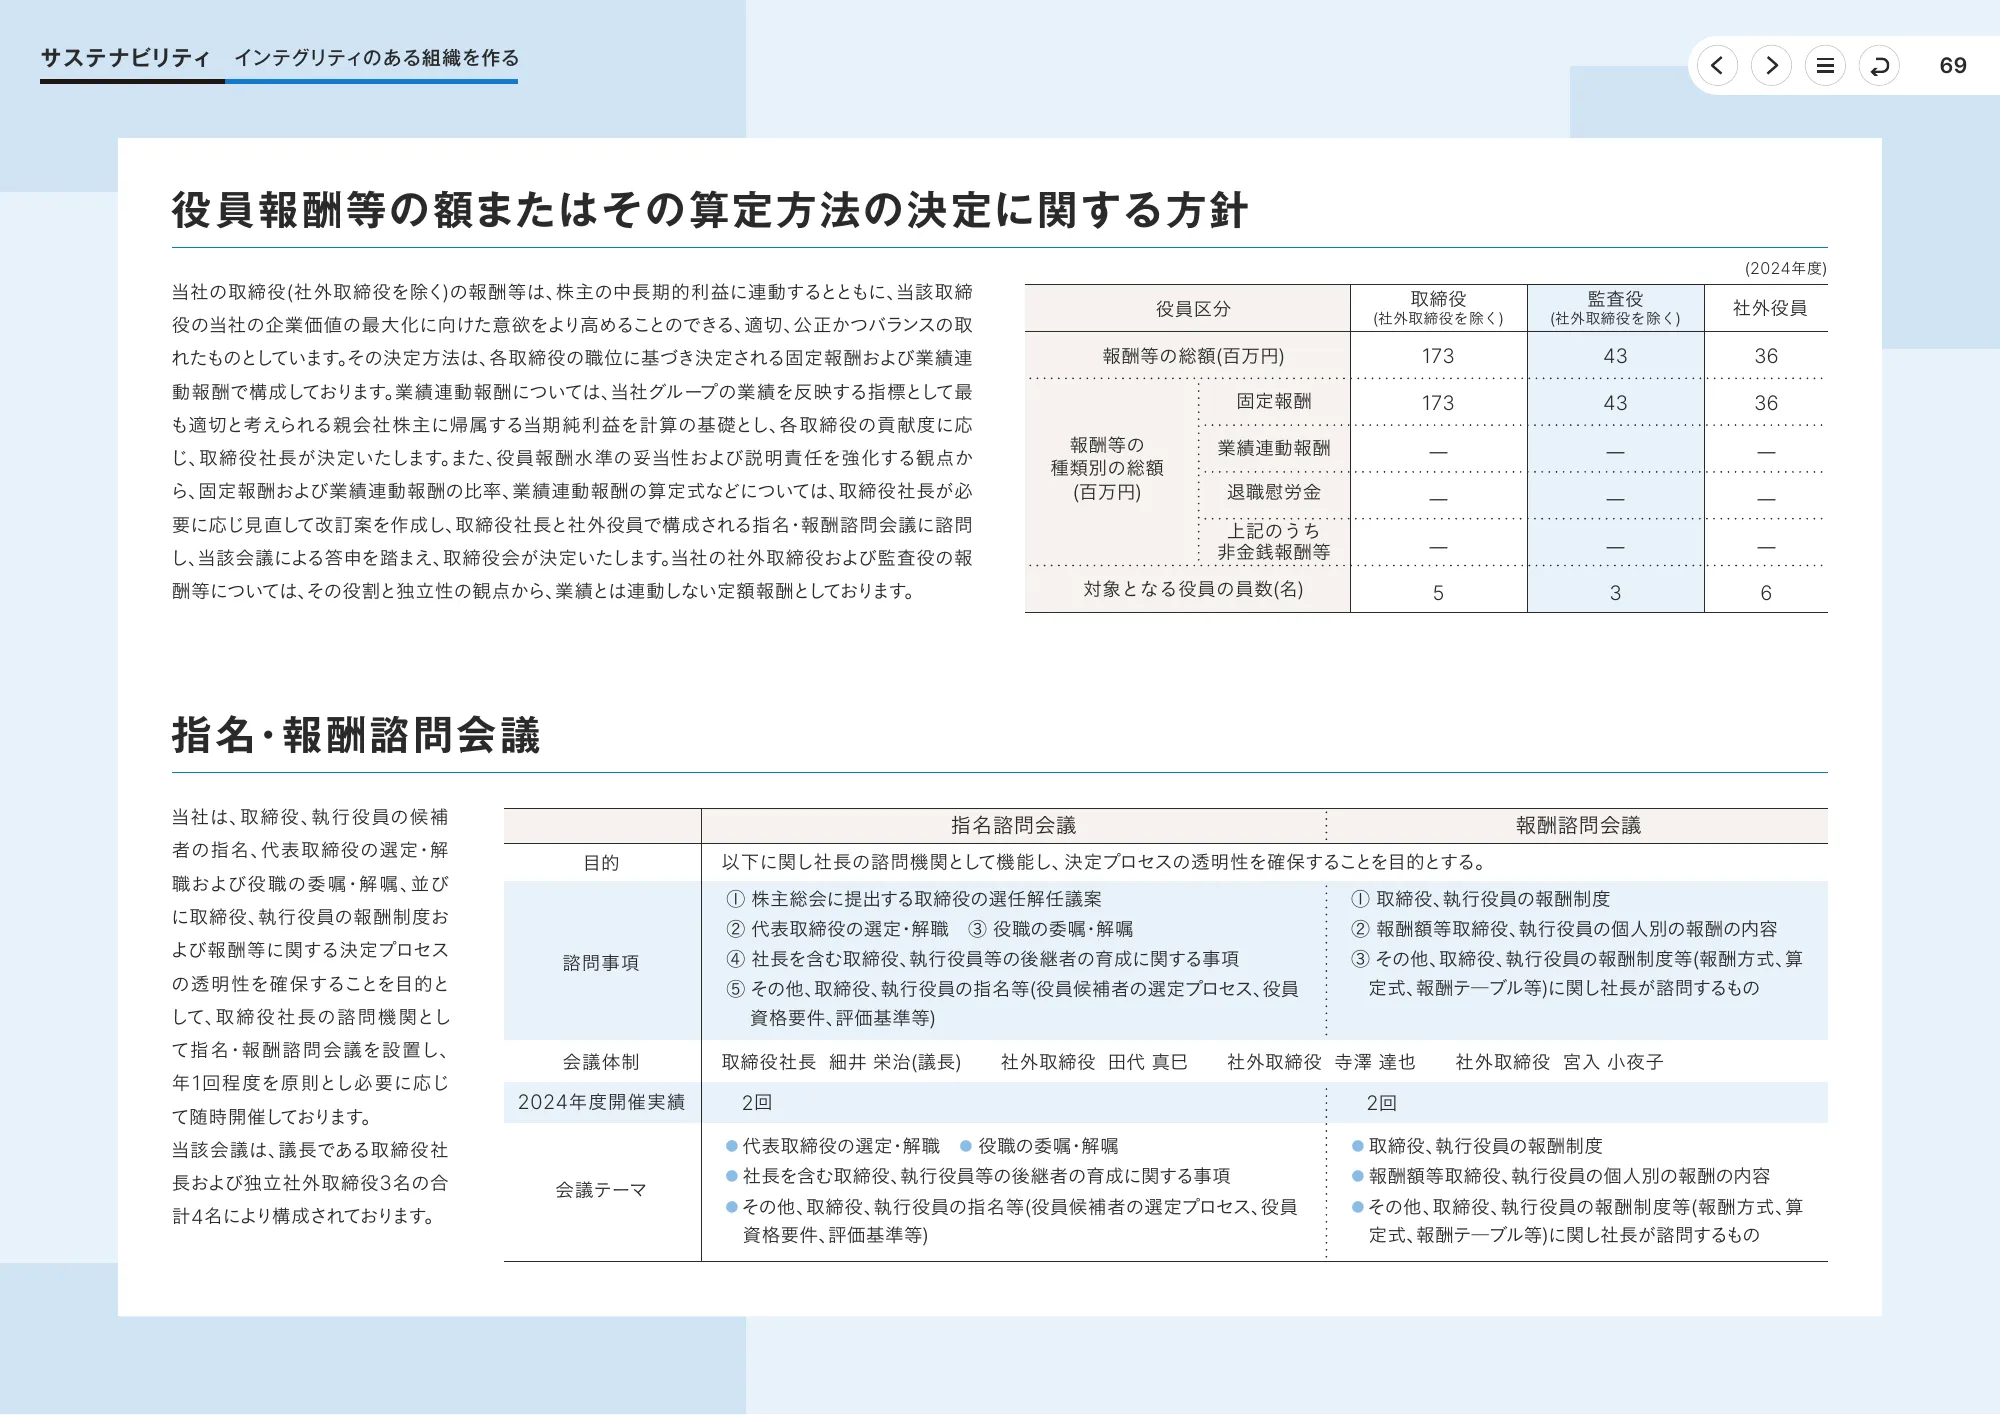Advance to the next page with the right arrow
2000x1415 pixels.
click(1772, 66)
